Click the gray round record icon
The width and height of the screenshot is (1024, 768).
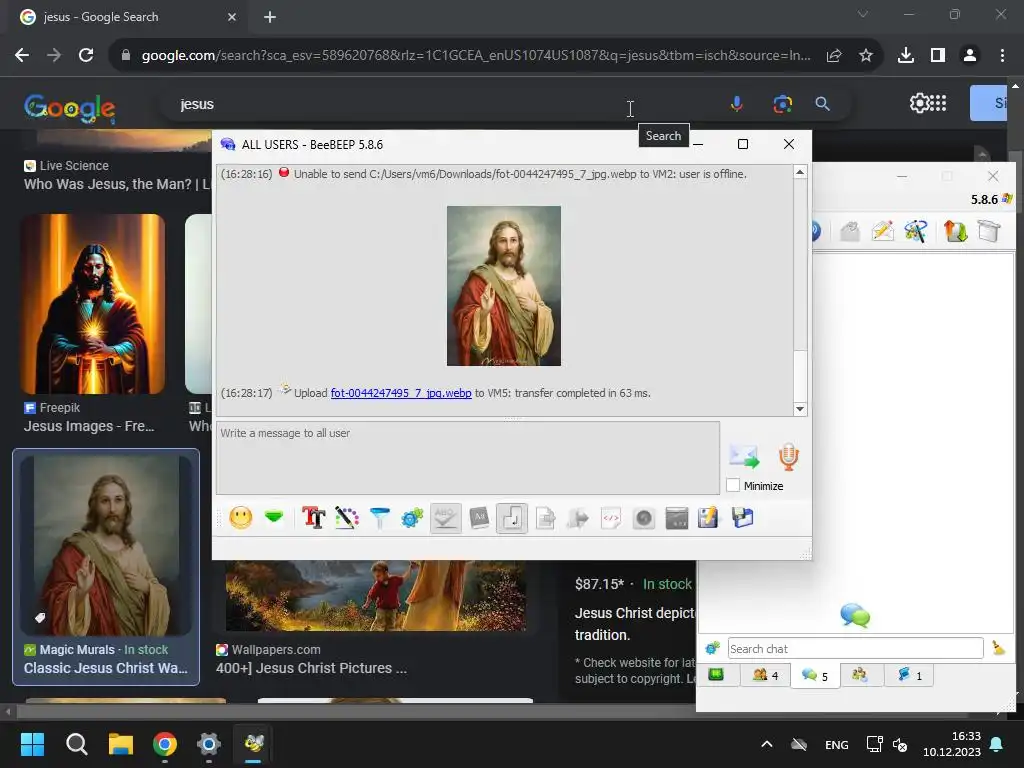point(644,519)
